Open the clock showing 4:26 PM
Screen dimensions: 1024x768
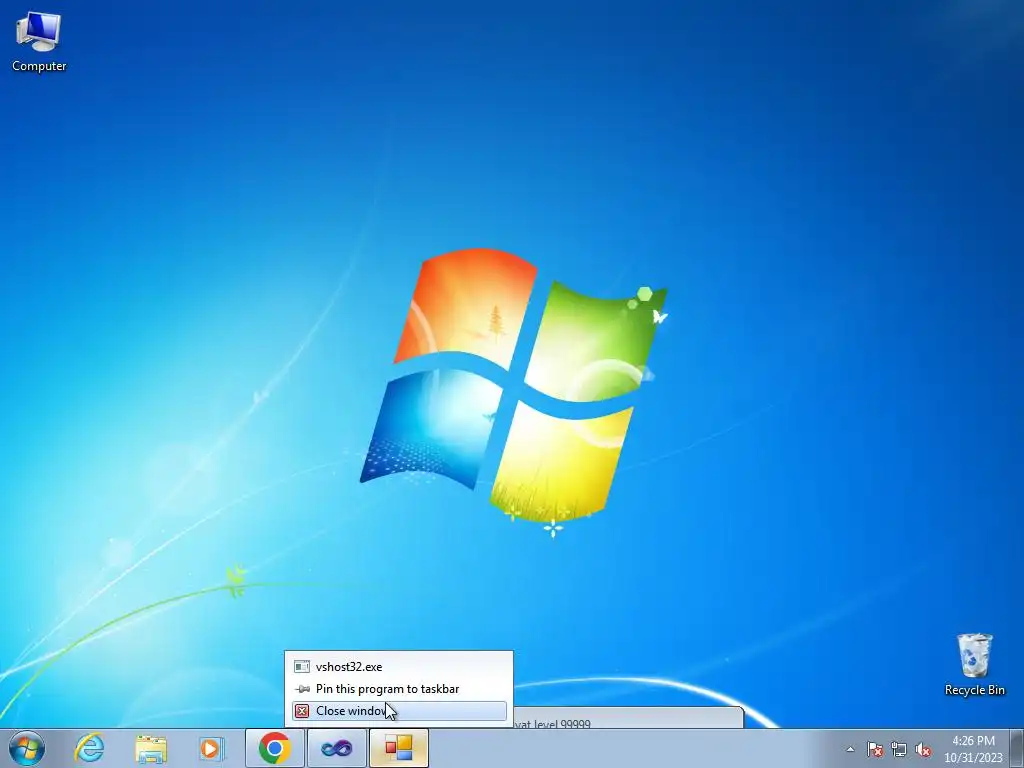click(973, 749)
